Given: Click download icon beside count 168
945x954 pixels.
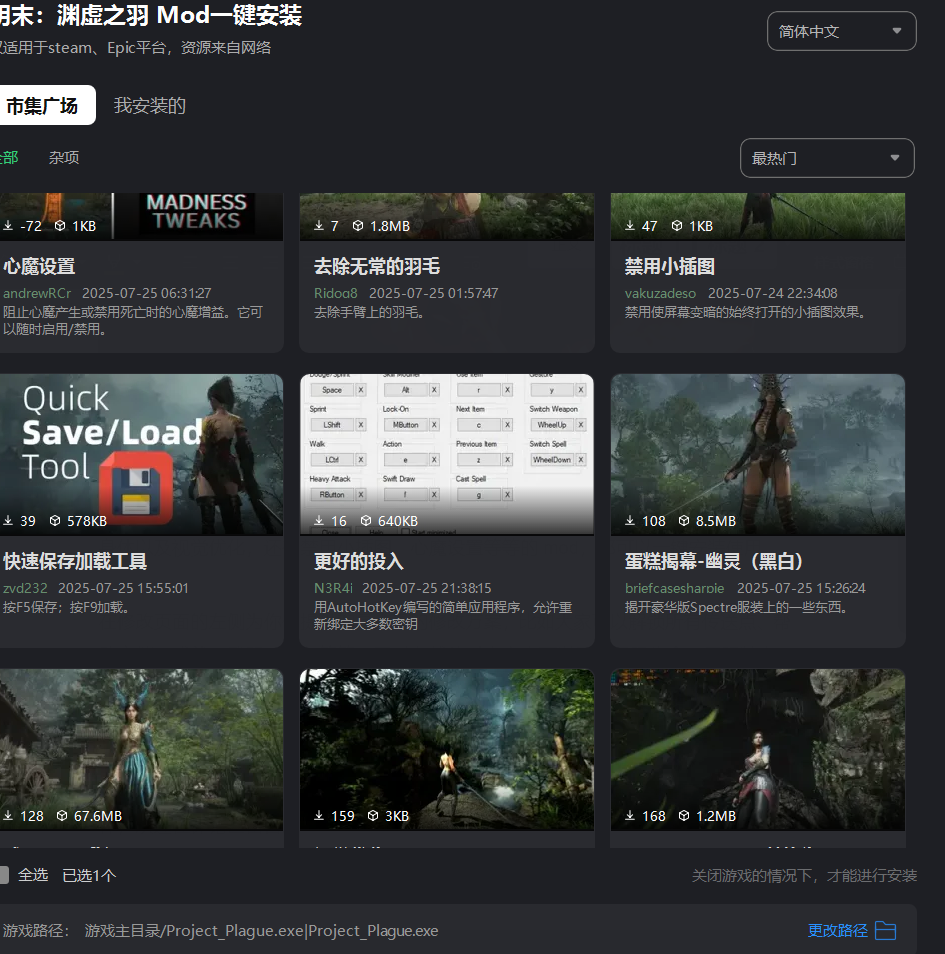Looking at the screenshot, I should [x=630, y=816].
